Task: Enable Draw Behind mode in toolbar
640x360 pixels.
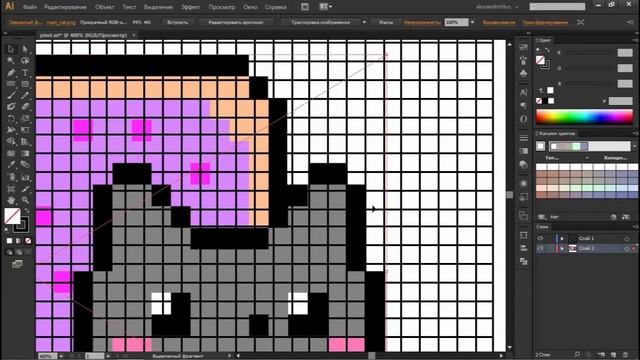Action: pos(19,252)
